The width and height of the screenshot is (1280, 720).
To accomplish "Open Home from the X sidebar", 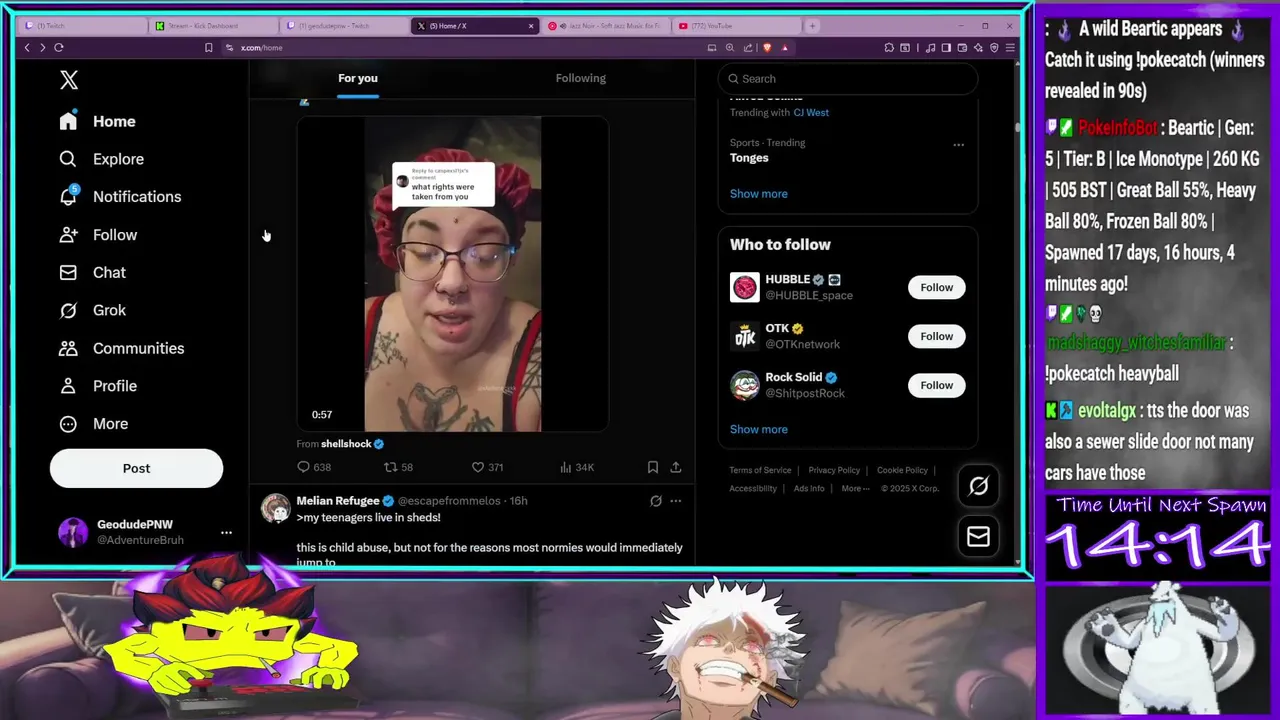I will click(x=97, y=121).
